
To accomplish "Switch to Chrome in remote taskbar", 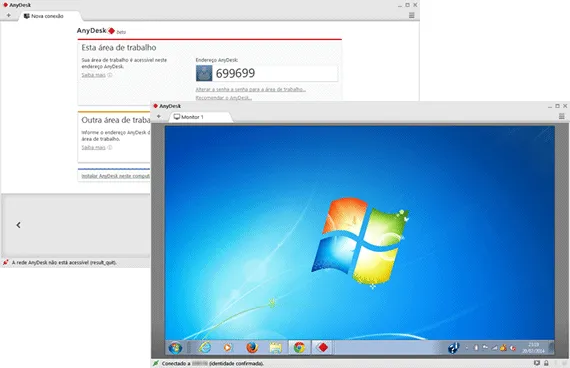I will pos(299,348).
